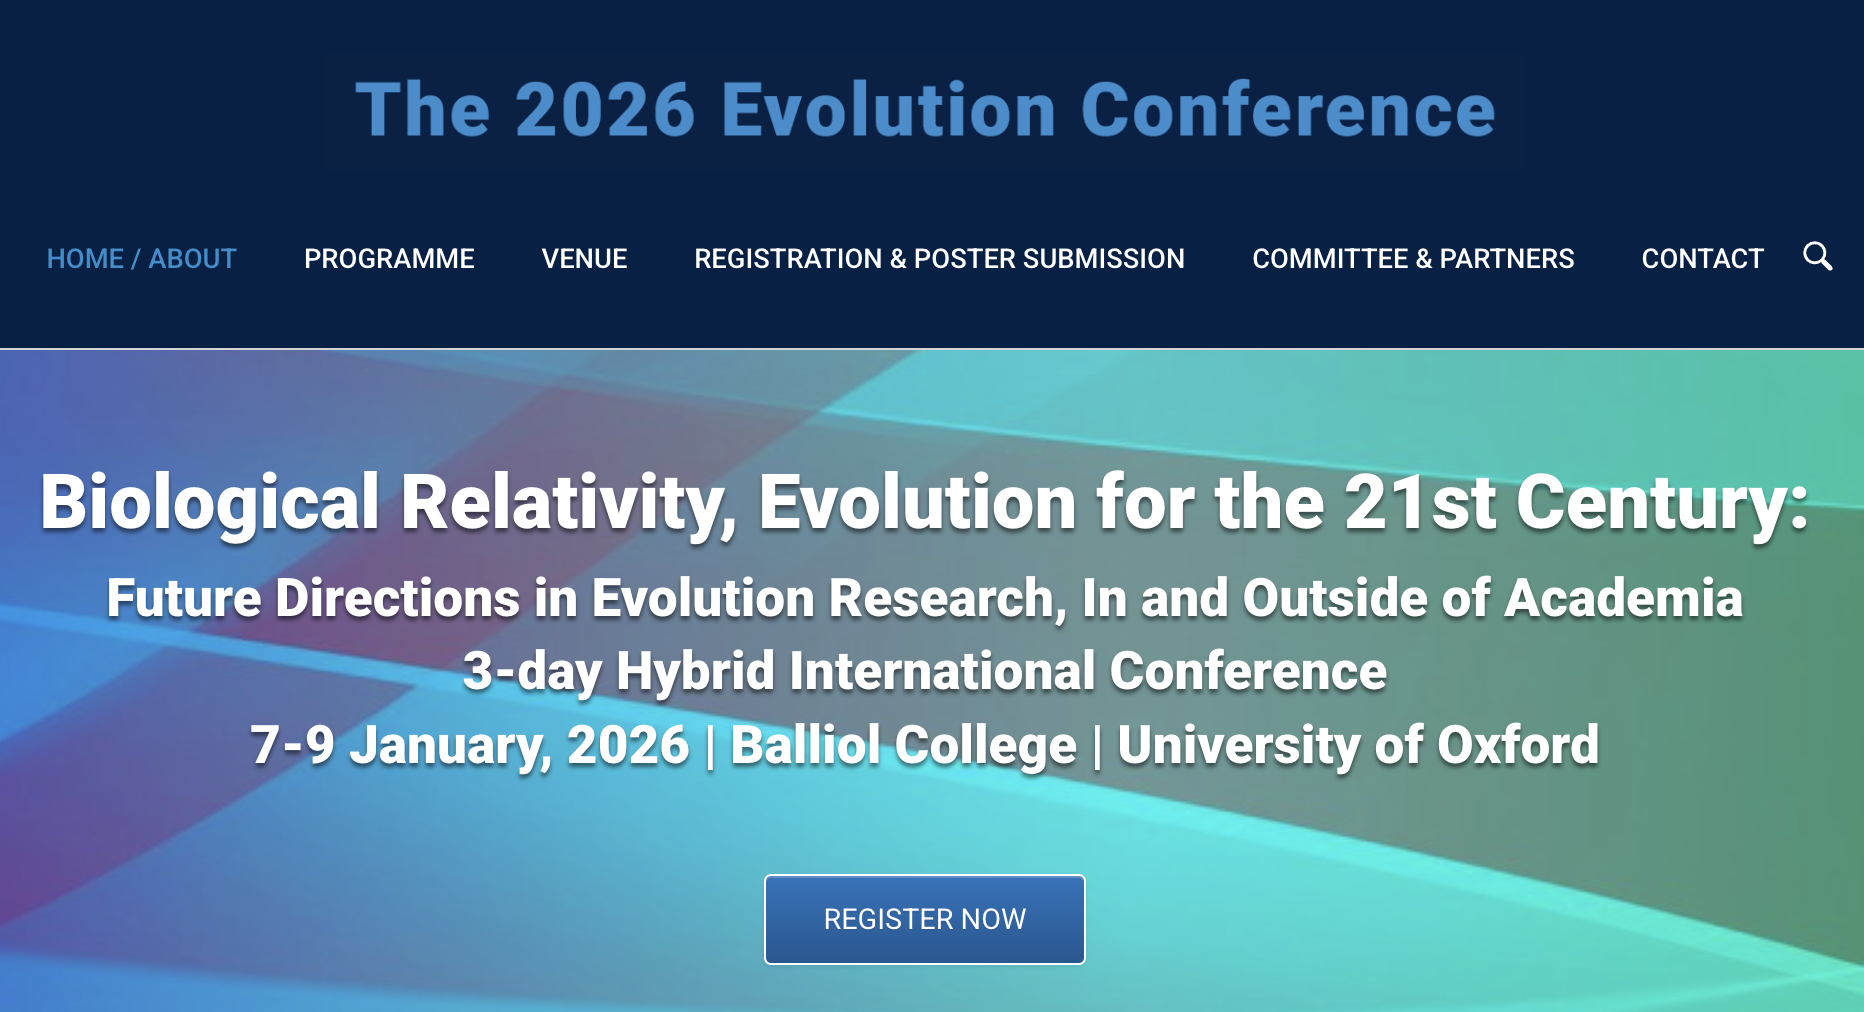The image size is (1864, 1012).
Task: Click the University of Oxford text
Action: click(x=1358, y=746)
